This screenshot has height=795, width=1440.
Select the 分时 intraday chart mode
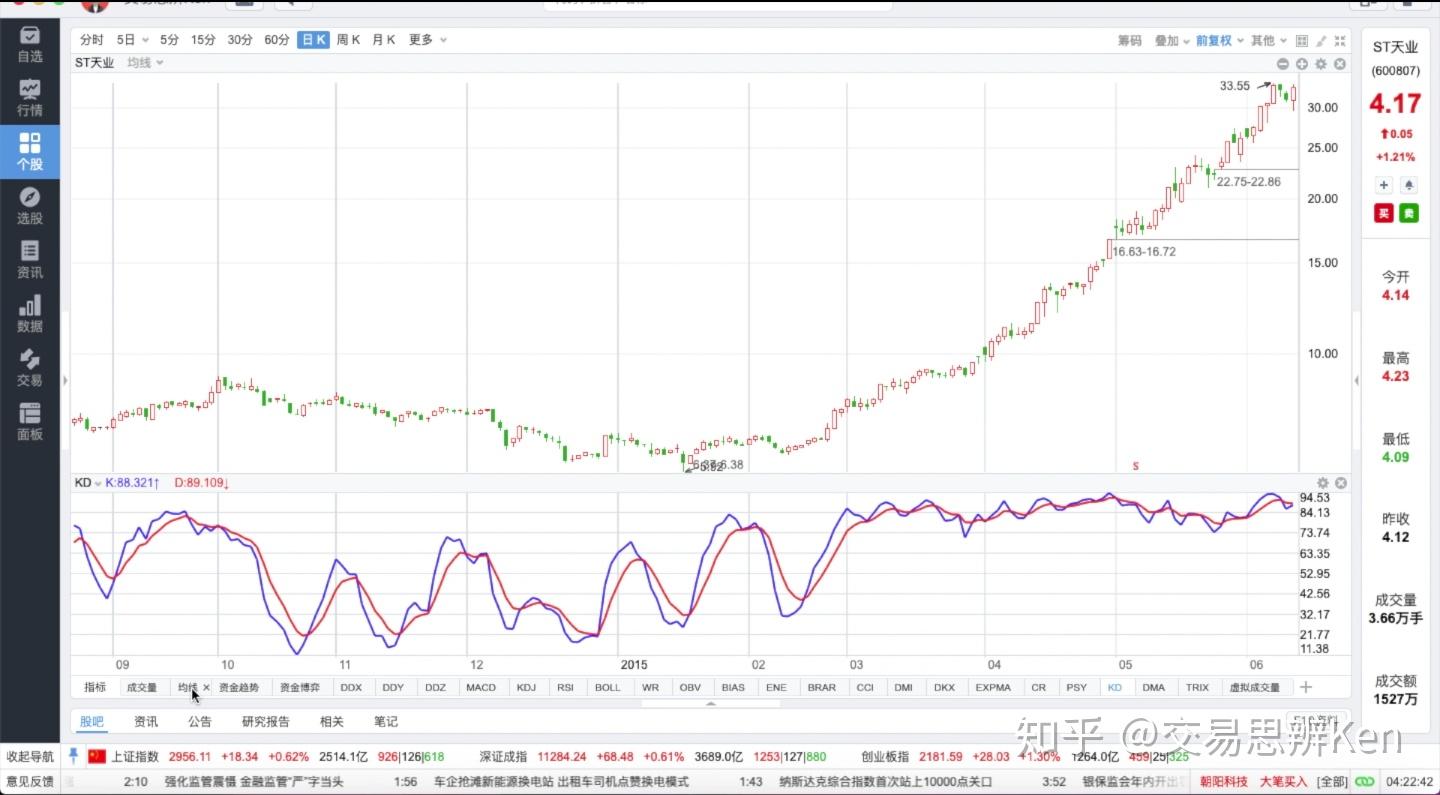[x=91, y=40]
